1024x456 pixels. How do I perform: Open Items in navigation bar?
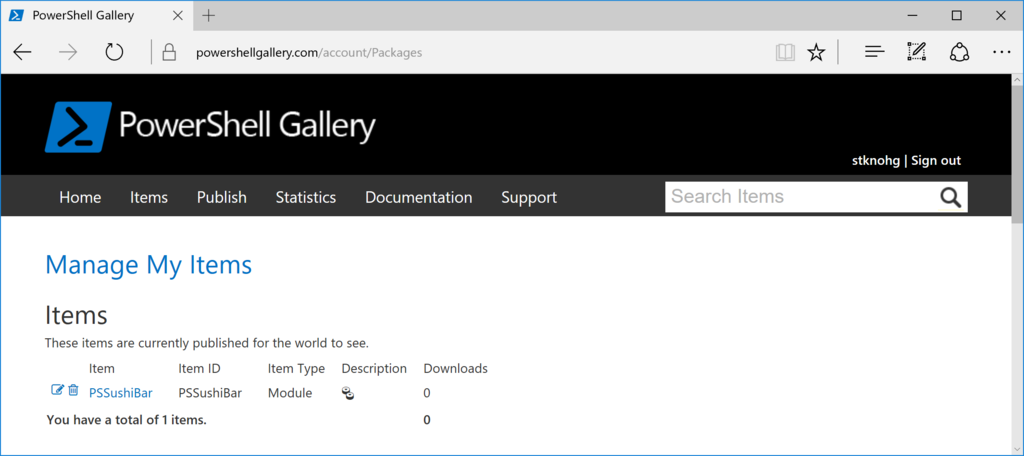coord(149,197)
